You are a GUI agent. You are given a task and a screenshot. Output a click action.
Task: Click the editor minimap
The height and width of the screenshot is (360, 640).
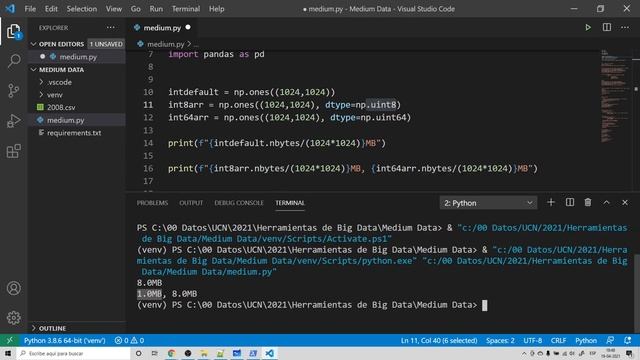pos(615,97)
